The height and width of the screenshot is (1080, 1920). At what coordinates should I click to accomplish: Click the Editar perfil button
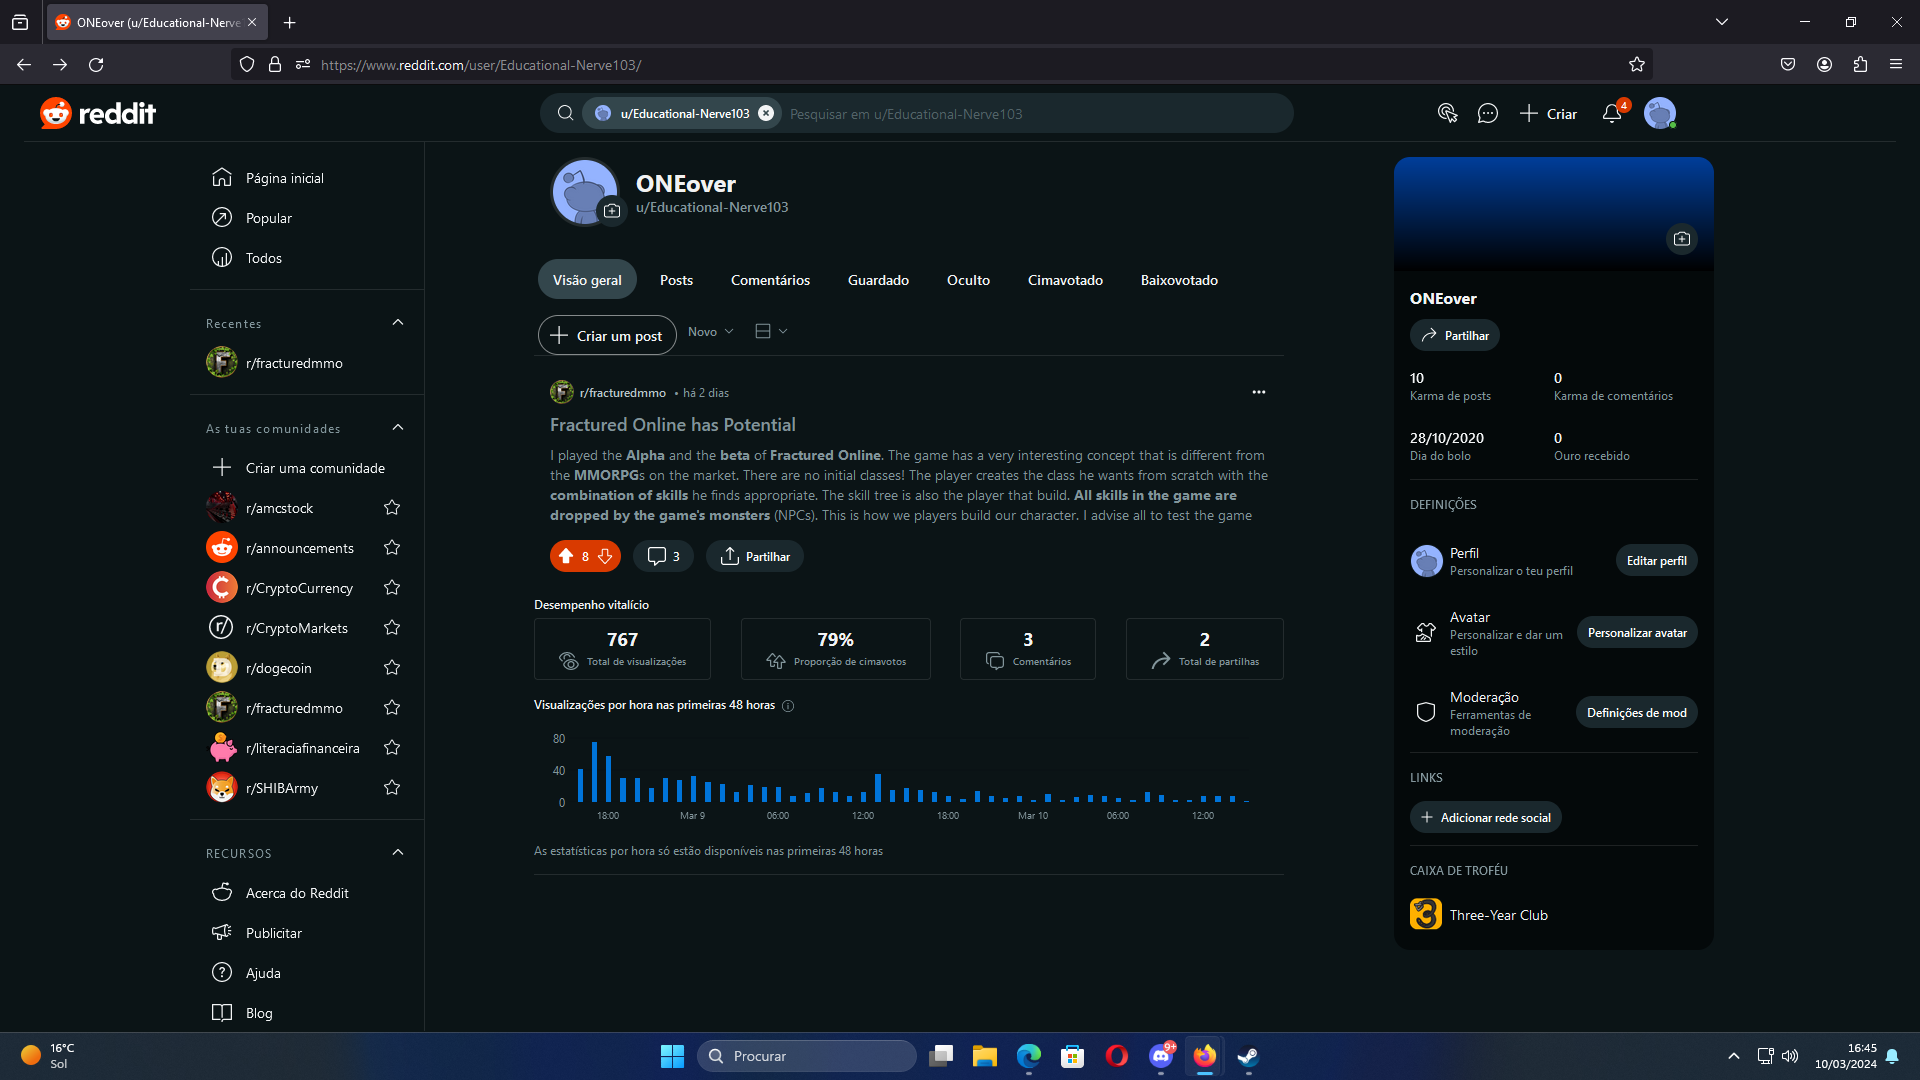1656,561
